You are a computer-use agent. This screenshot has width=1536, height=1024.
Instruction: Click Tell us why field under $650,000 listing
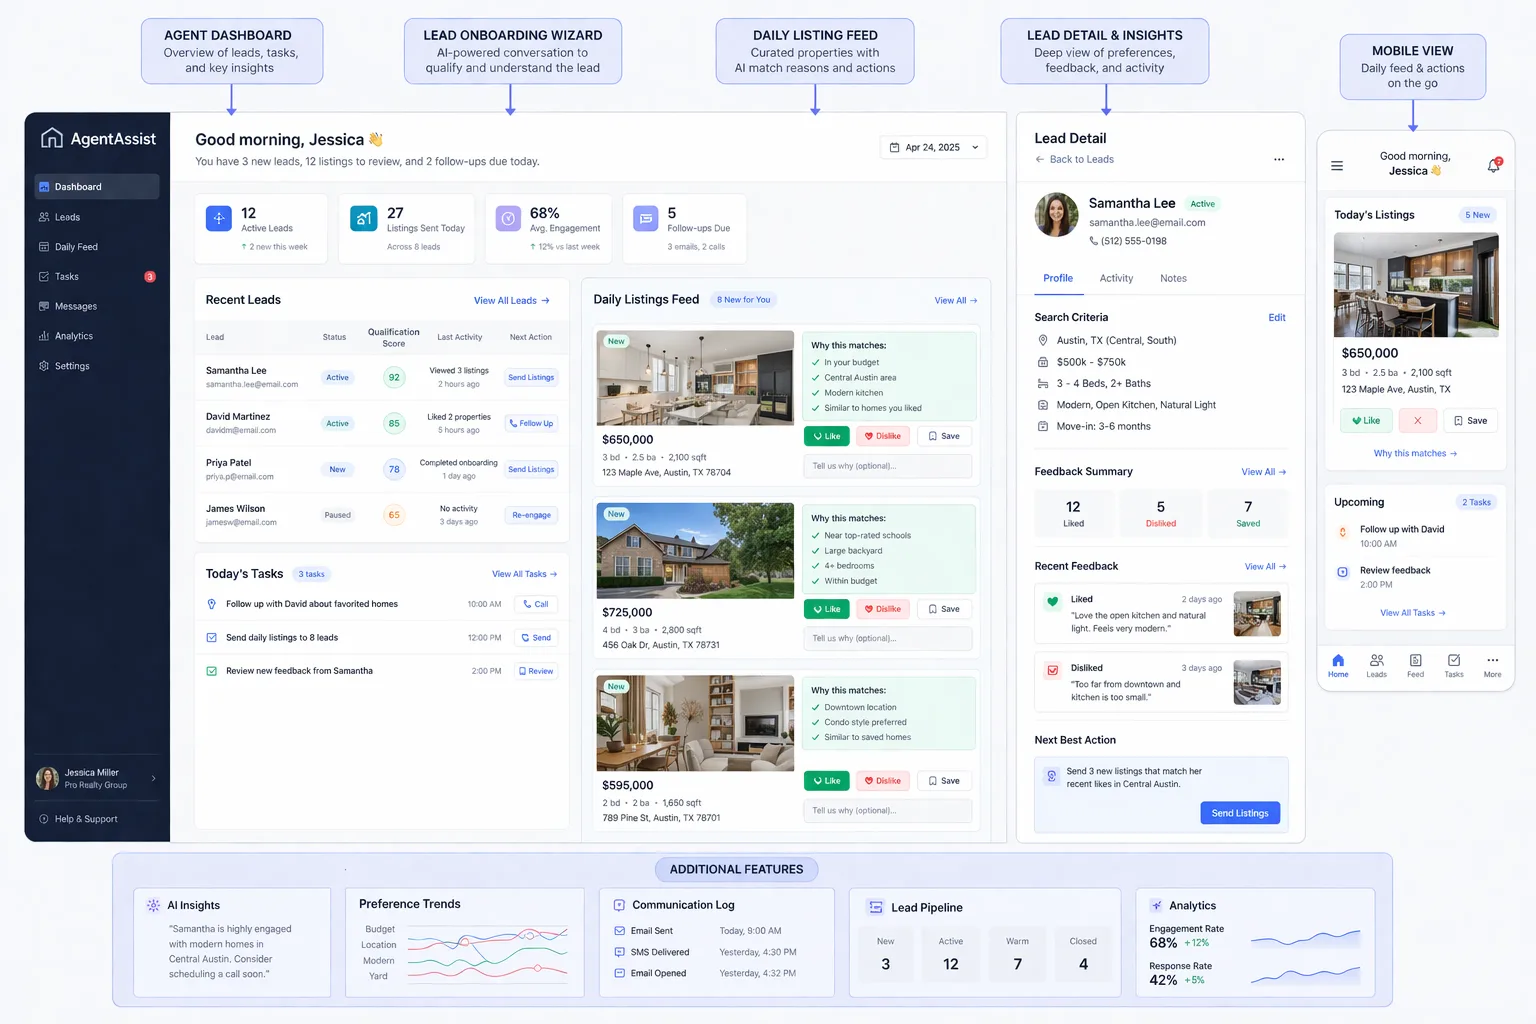[x=888, y=466]
